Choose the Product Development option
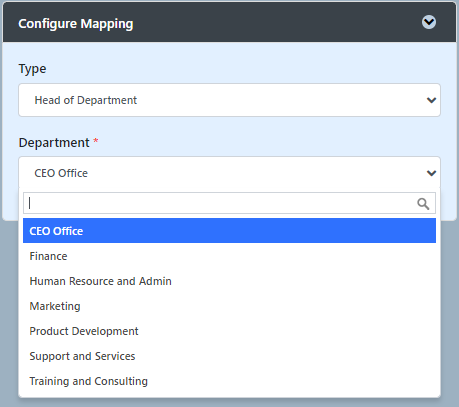459x407 pixels. [x=229, y=331]
